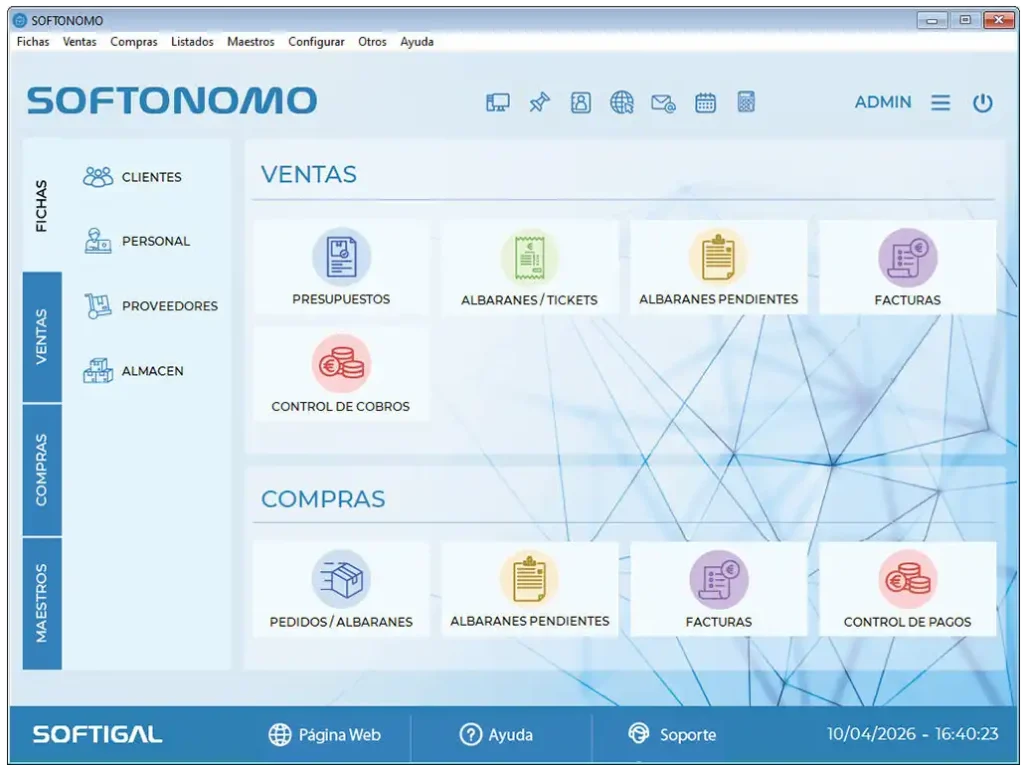
Task: Open Control de Pagos
Action: pyautogui.click(x=907, y=589)
